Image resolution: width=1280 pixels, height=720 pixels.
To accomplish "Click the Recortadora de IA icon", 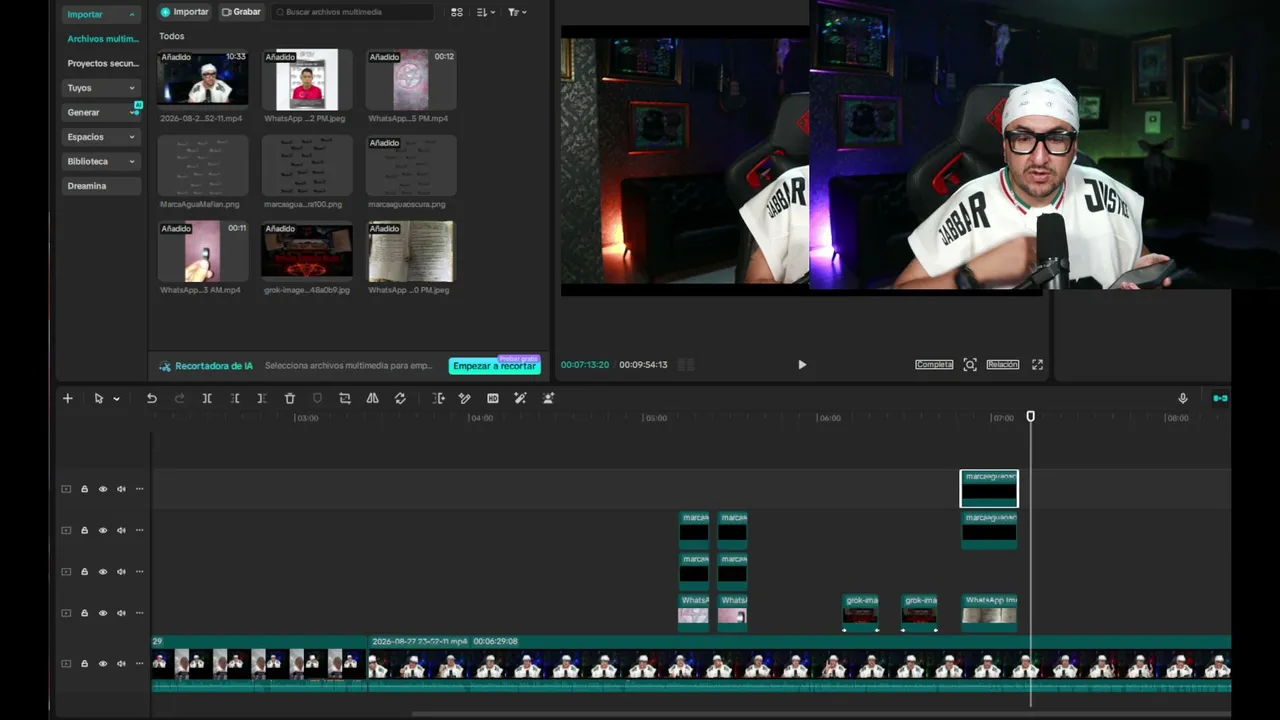I will point(165,366).
